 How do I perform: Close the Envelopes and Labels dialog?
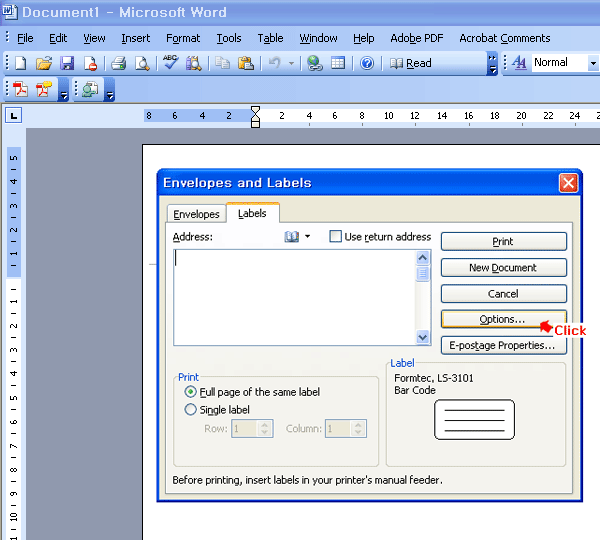coord(568,183)
